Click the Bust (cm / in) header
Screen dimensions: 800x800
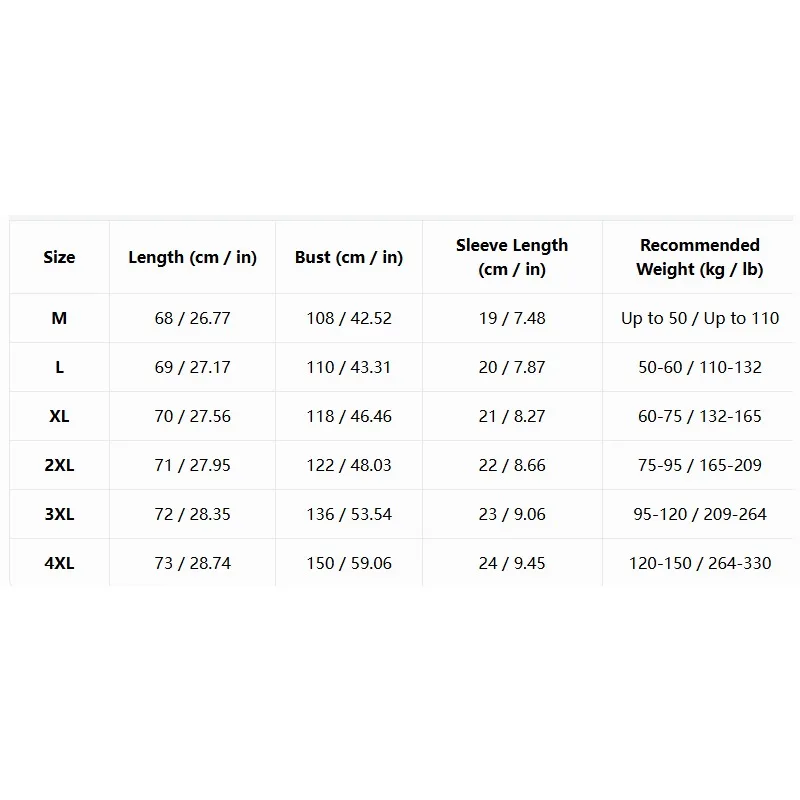click(x=349, y=257)
